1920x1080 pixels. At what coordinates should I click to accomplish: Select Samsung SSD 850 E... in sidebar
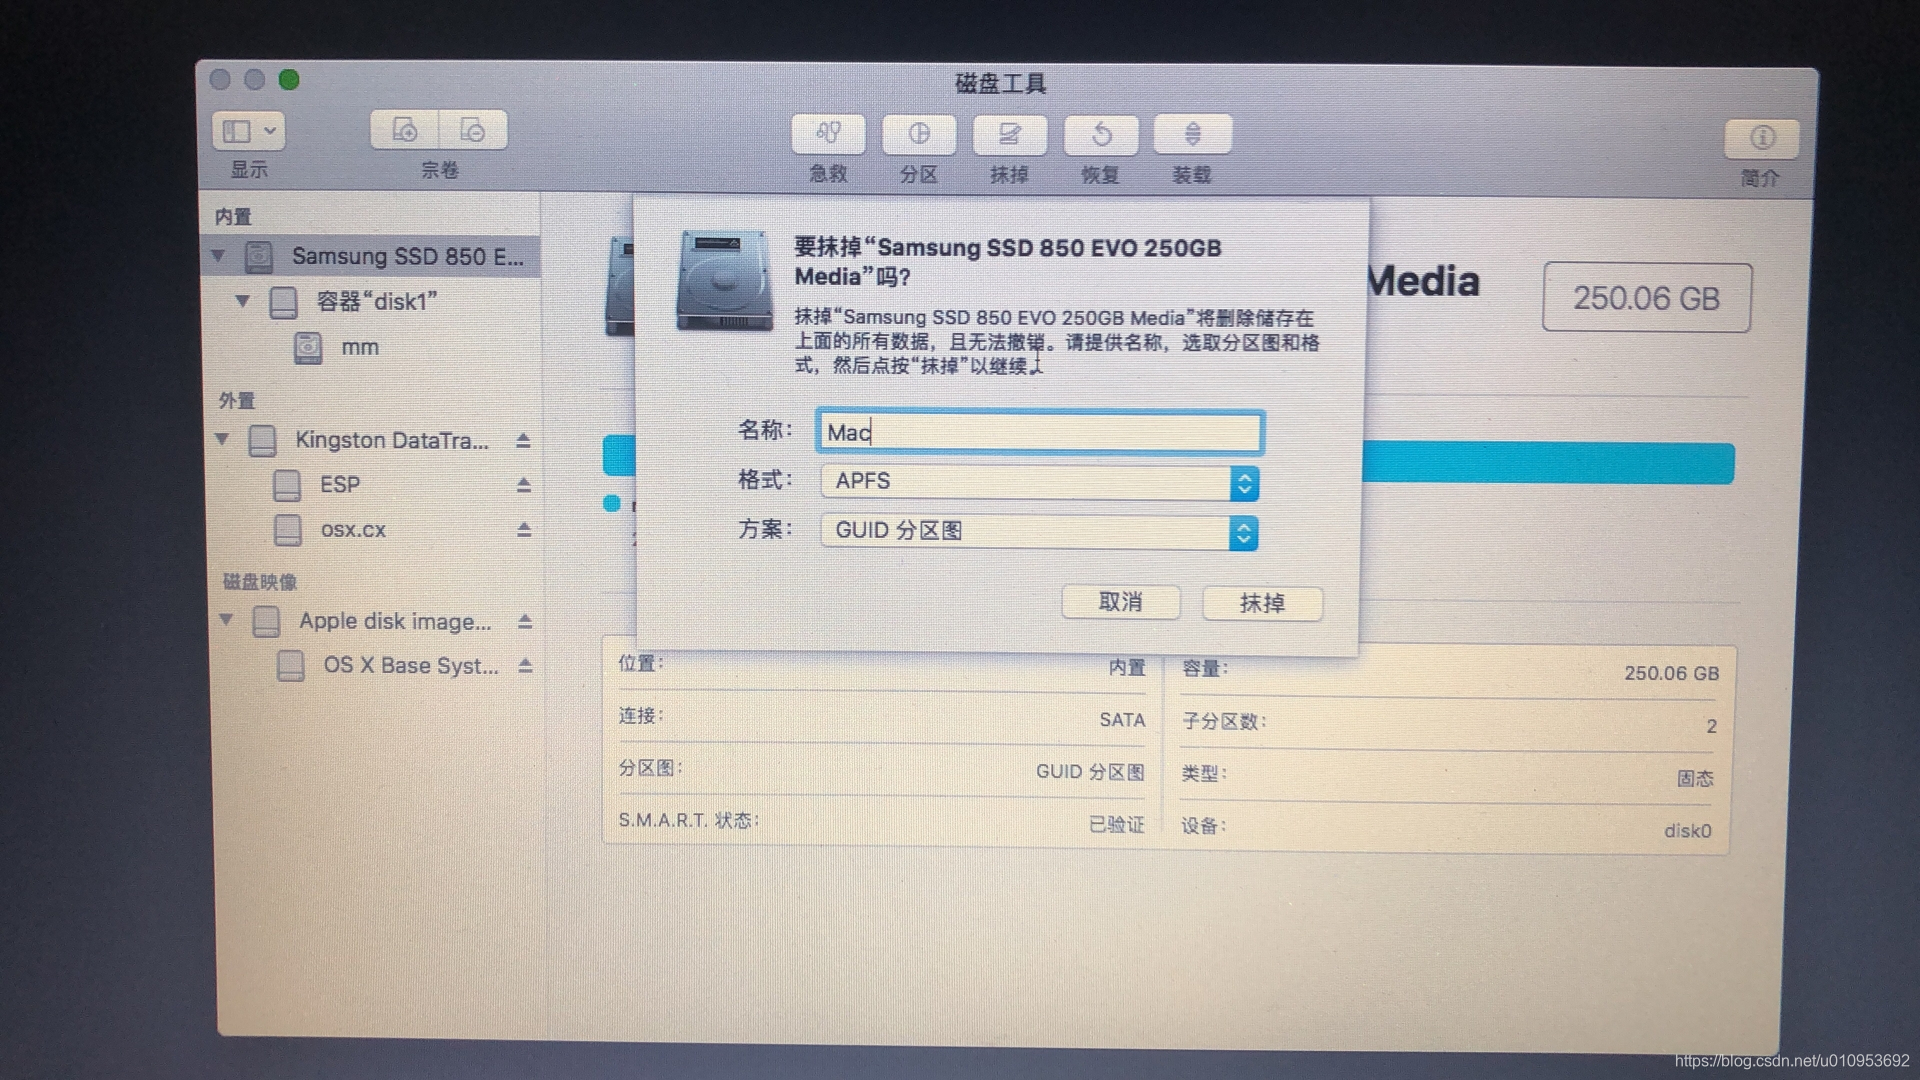(370, 257)
